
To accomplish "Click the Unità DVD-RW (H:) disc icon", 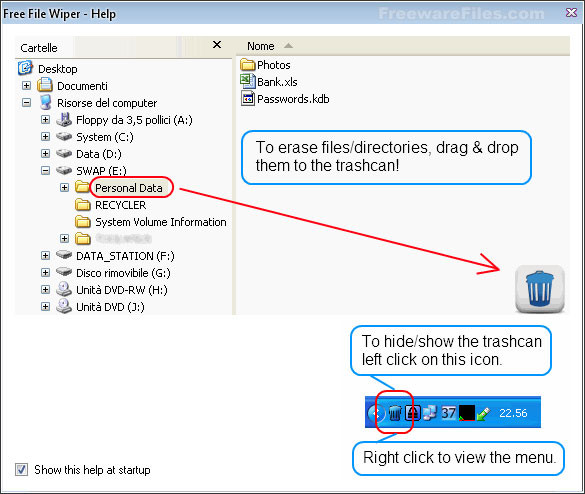I will (x=64, y=289).
